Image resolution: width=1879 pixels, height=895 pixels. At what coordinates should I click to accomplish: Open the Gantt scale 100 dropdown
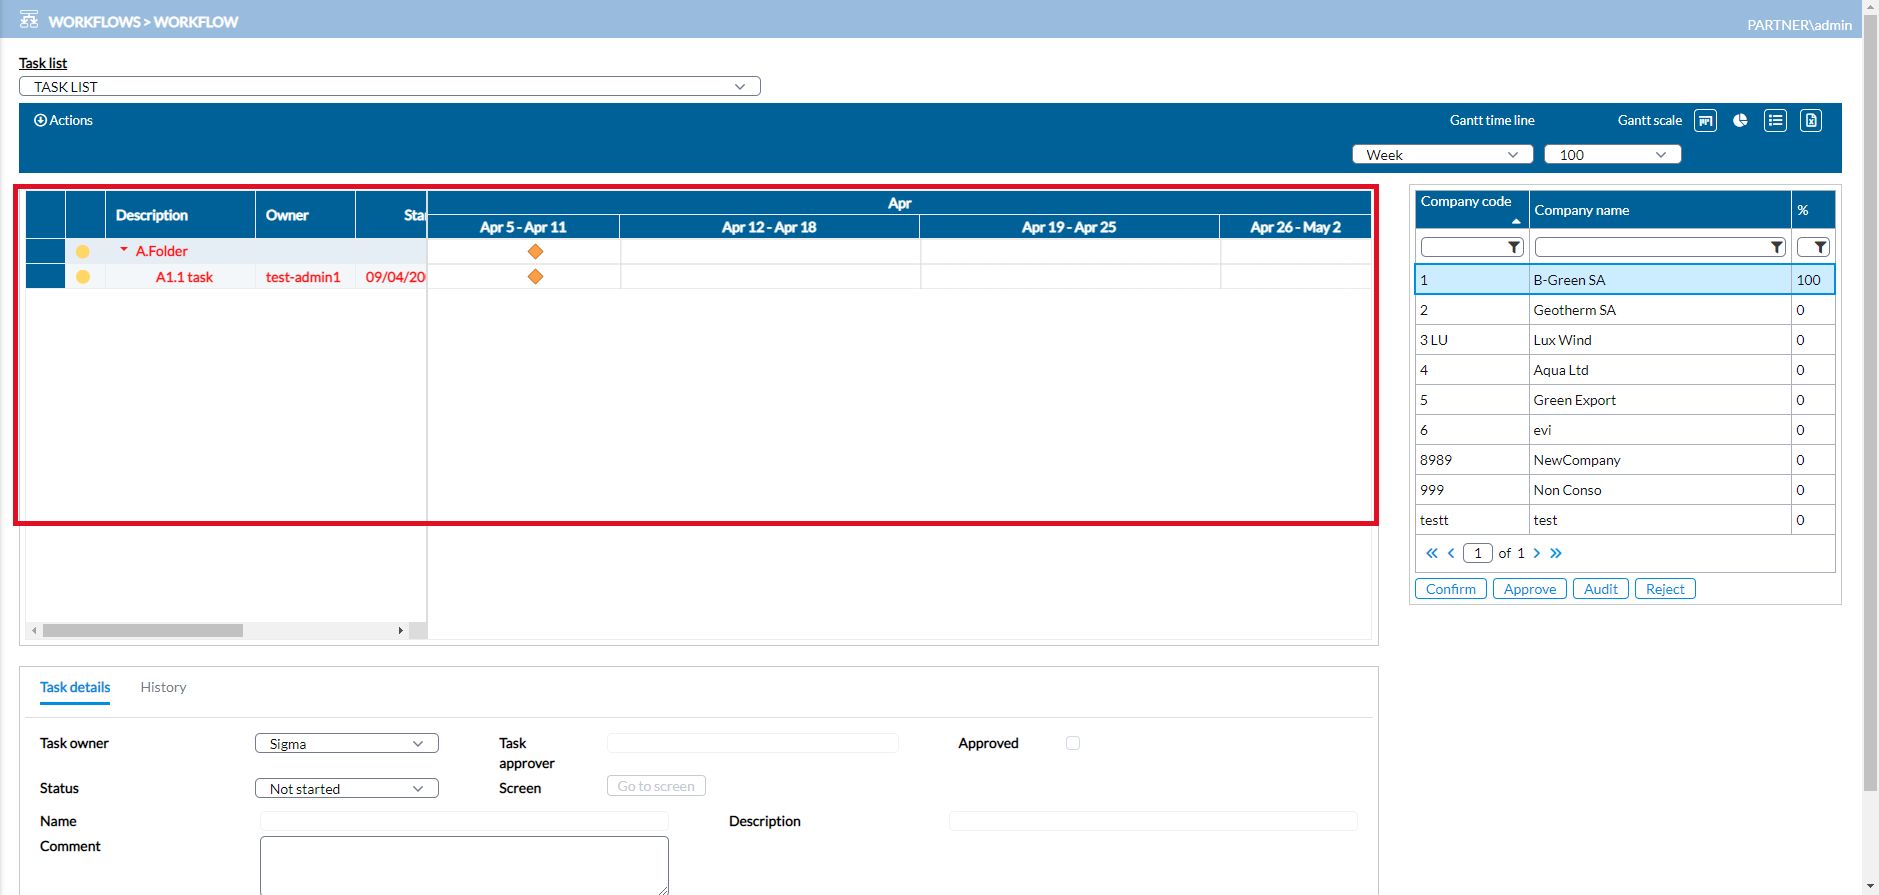click(1612, 155)
